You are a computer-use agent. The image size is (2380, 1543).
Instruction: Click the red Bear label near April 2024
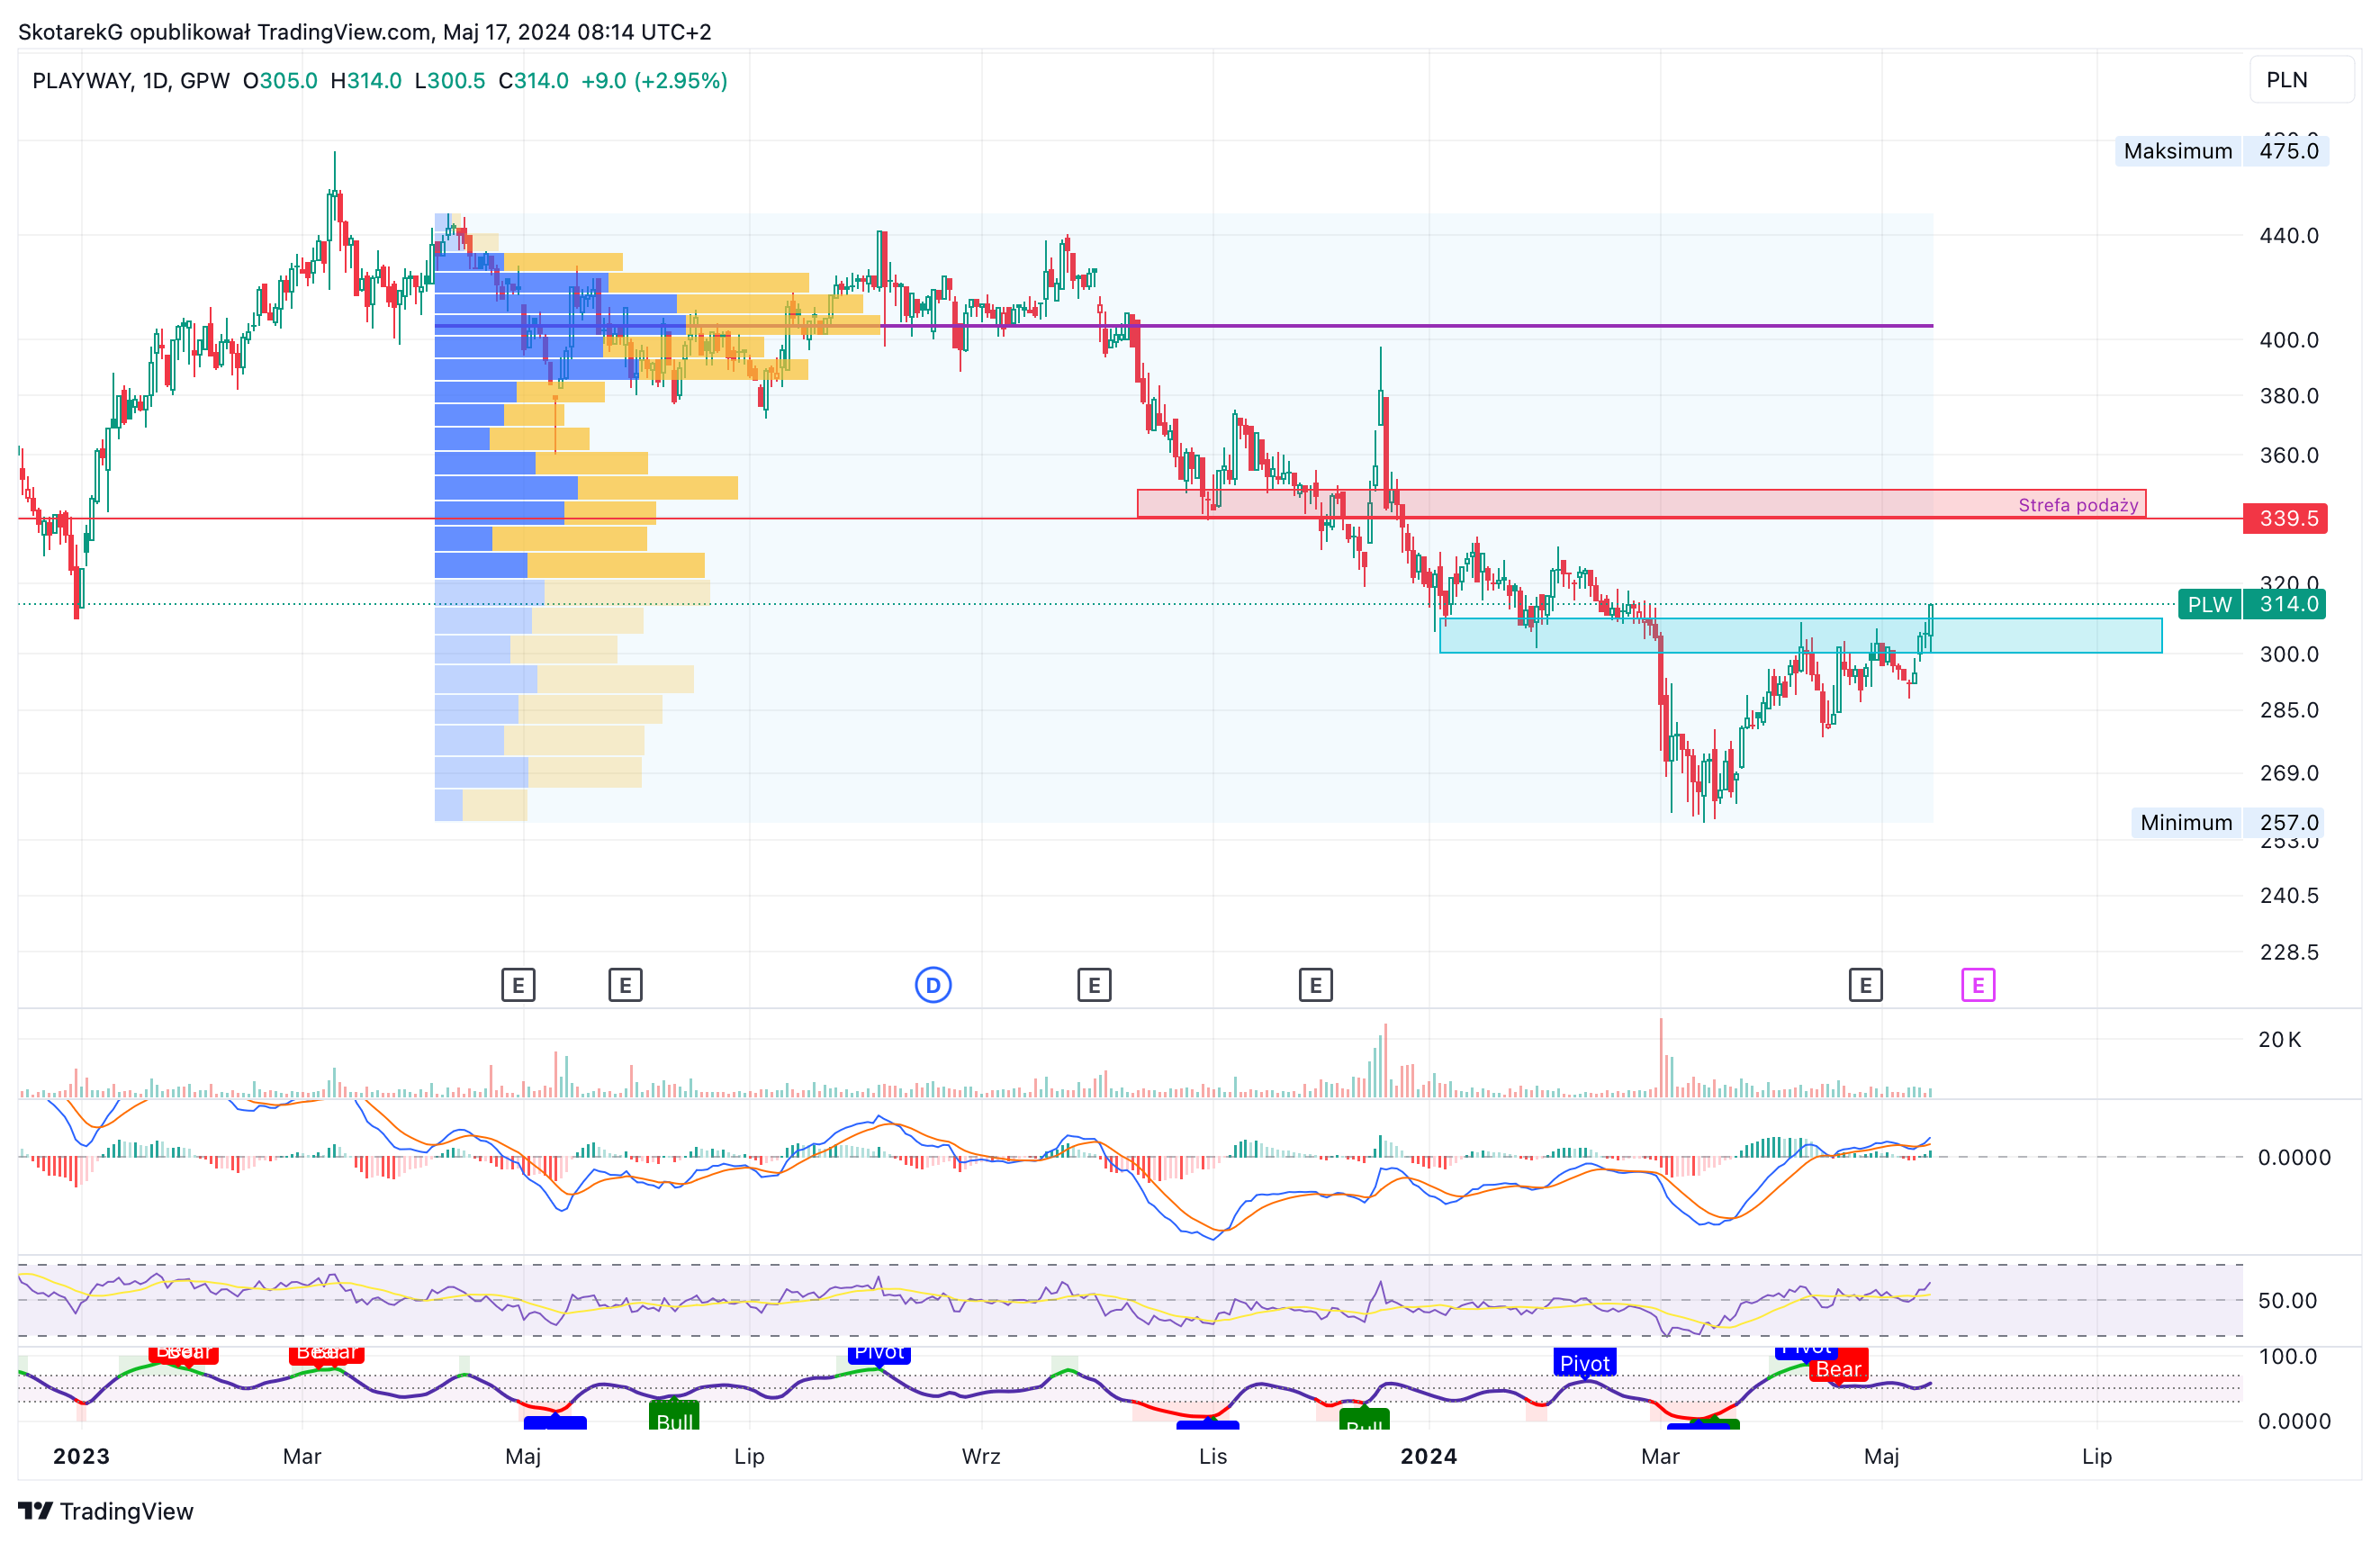click(x=1838, y=1368)
